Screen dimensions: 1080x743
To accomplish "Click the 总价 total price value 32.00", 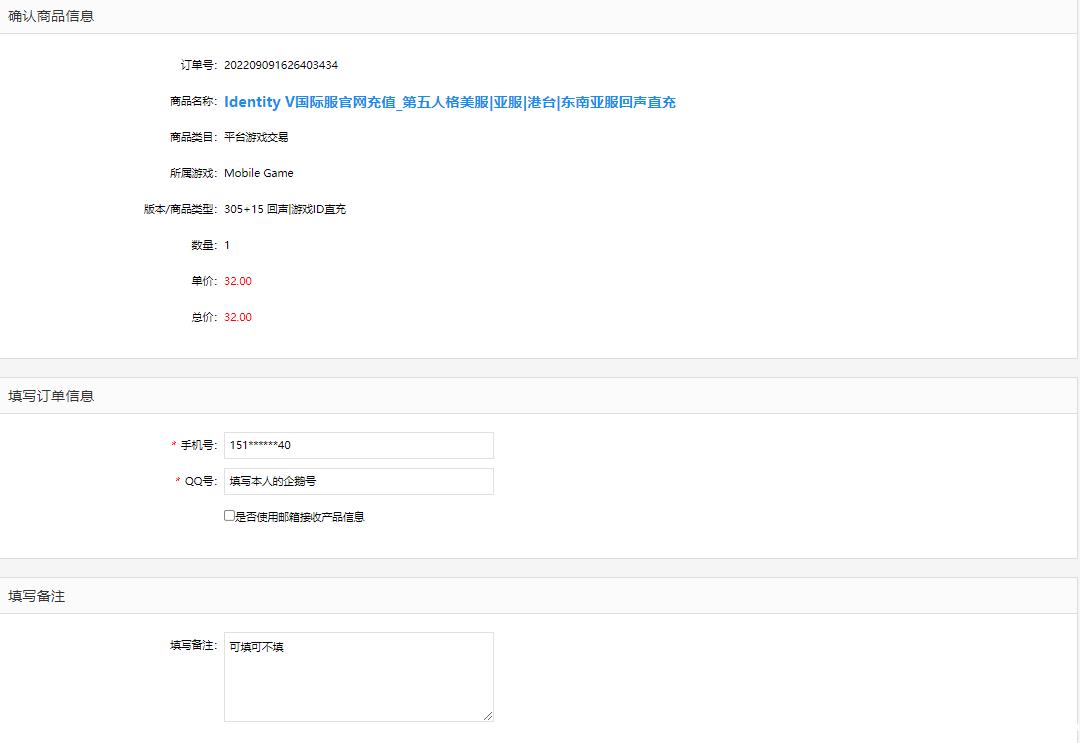I will pos(238,317).
